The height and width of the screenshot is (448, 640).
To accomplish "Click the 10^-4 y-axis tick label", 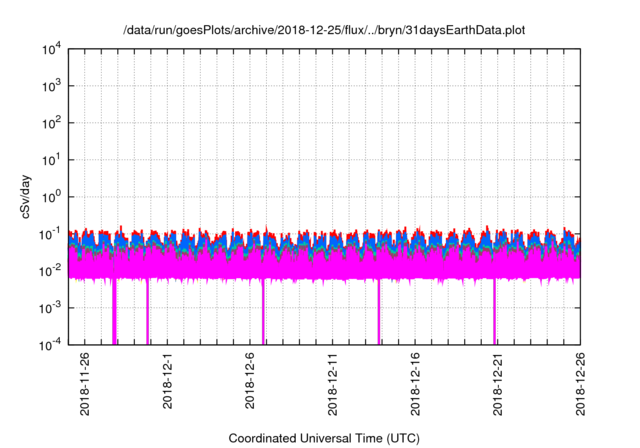I will (51, 346).
